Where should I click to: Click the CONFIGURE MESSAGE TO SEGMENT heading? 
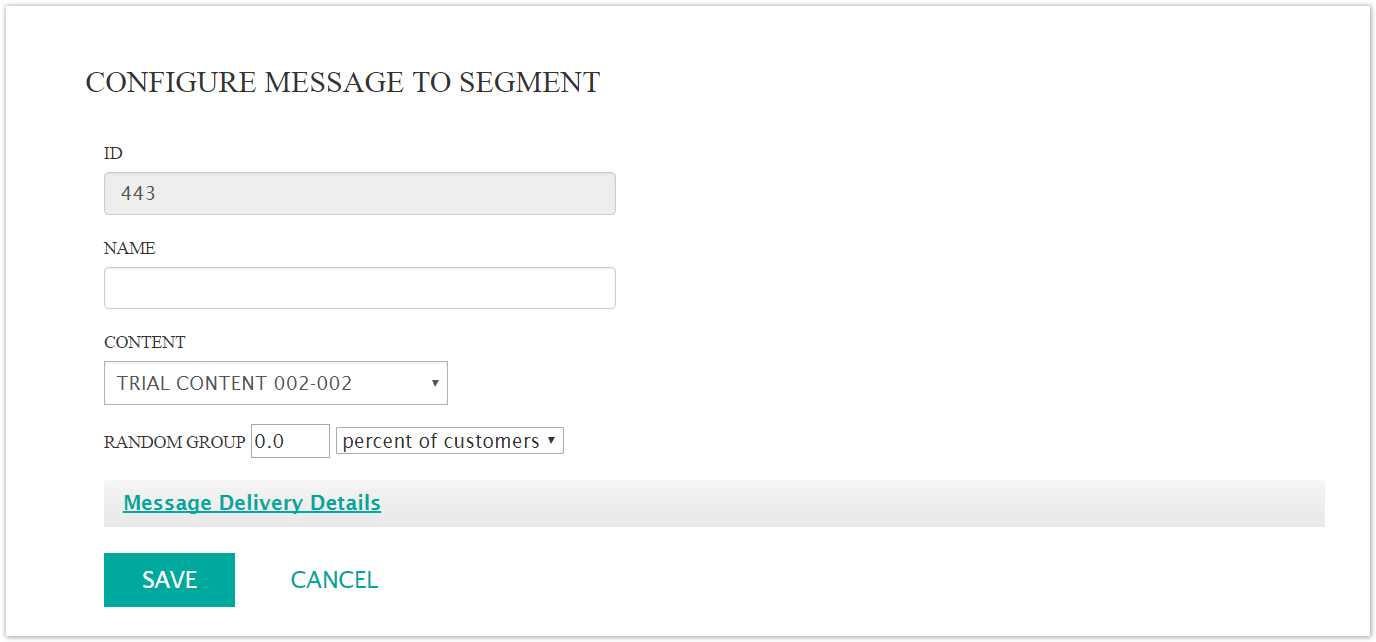342,82
